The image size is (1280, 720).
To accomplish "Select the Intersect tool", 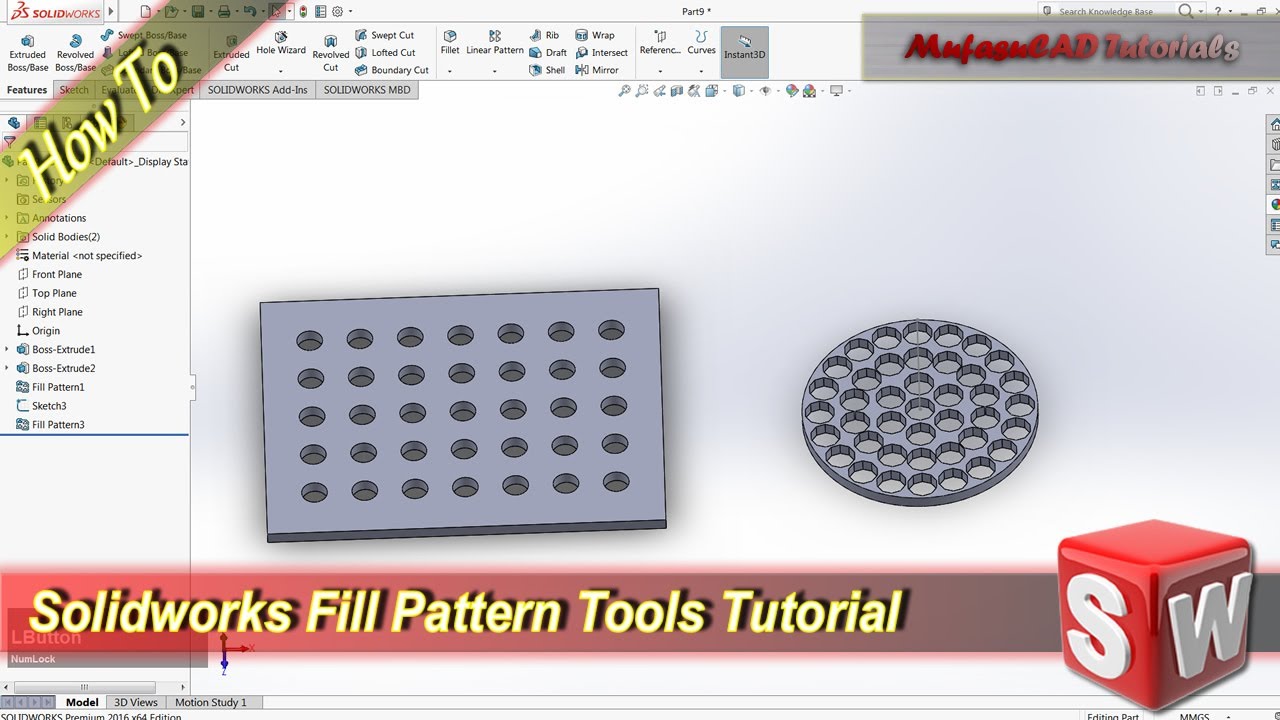I will 601,53.
